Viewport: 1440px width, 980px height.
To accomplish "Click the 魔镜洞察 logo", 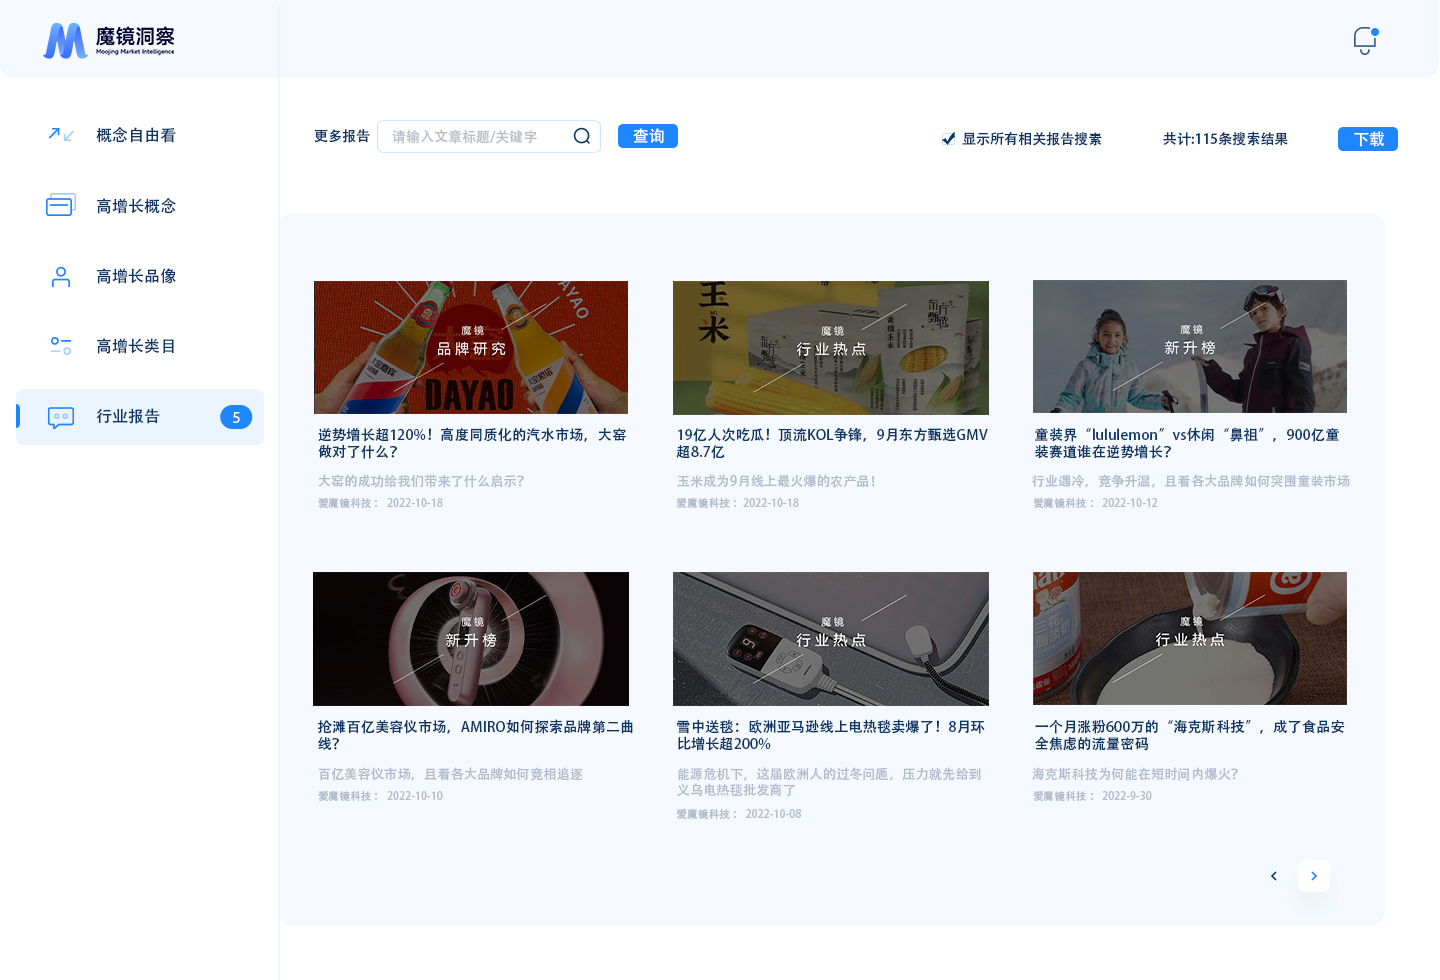I will [109, 40].
